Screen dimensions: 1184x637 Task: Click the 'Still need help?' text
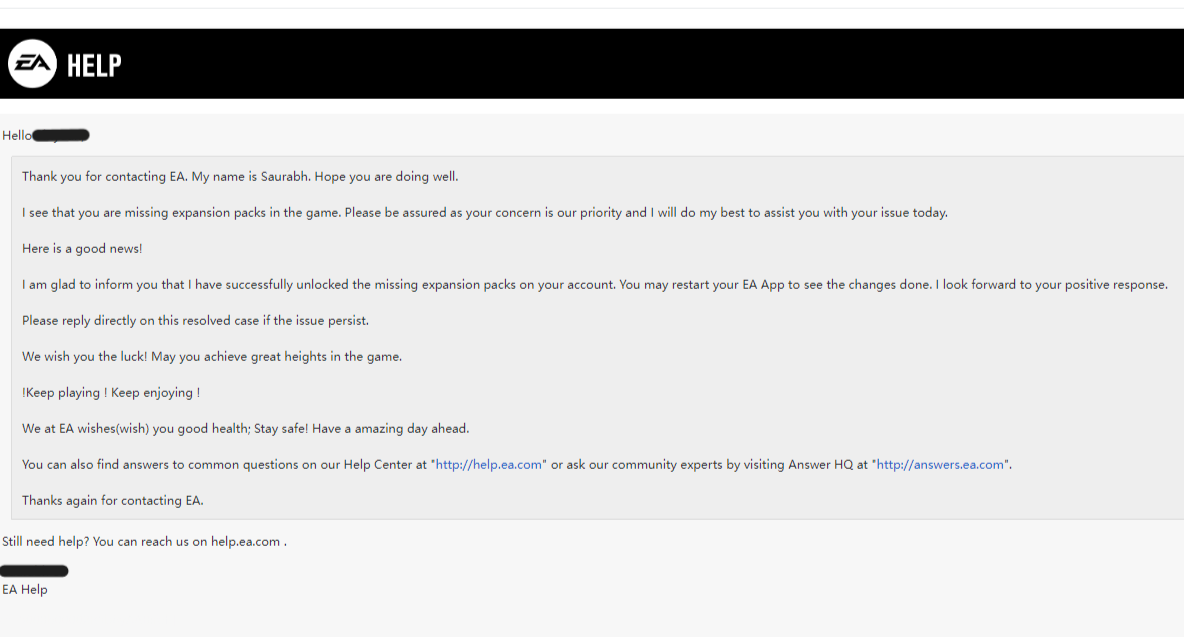point(45,541)
